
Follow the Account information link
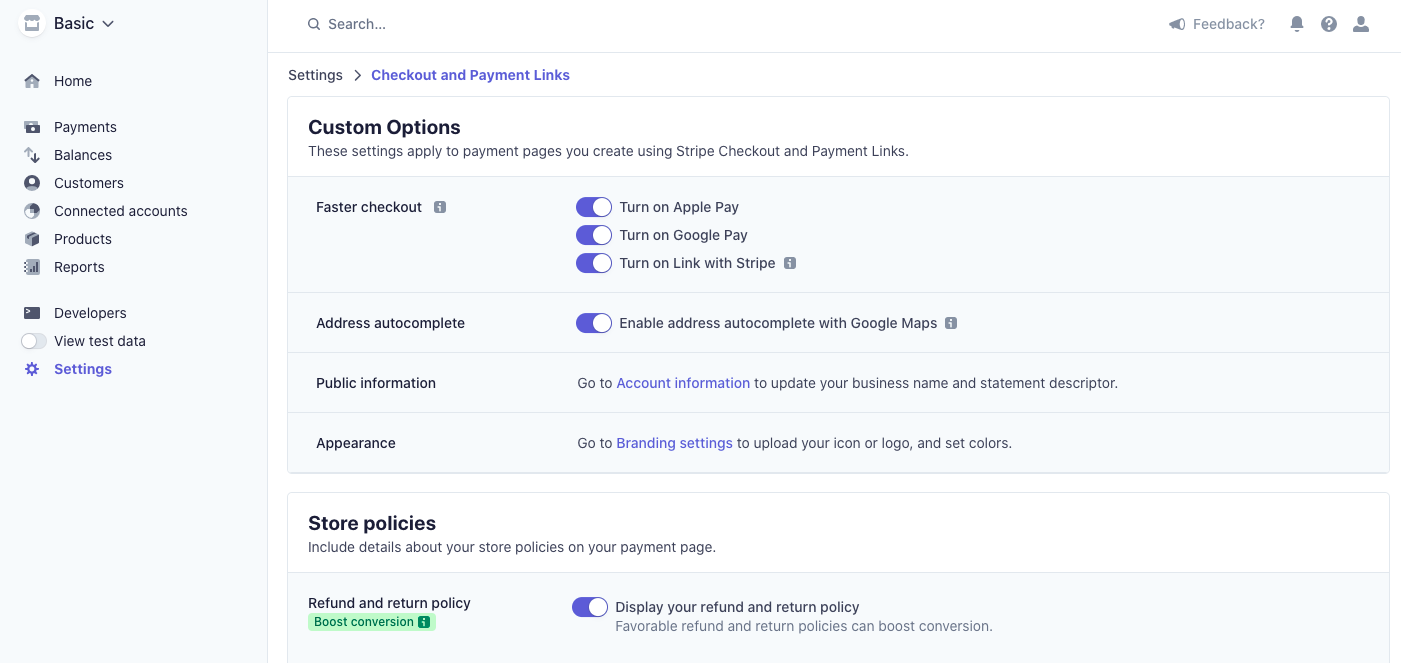coord(683,383)
